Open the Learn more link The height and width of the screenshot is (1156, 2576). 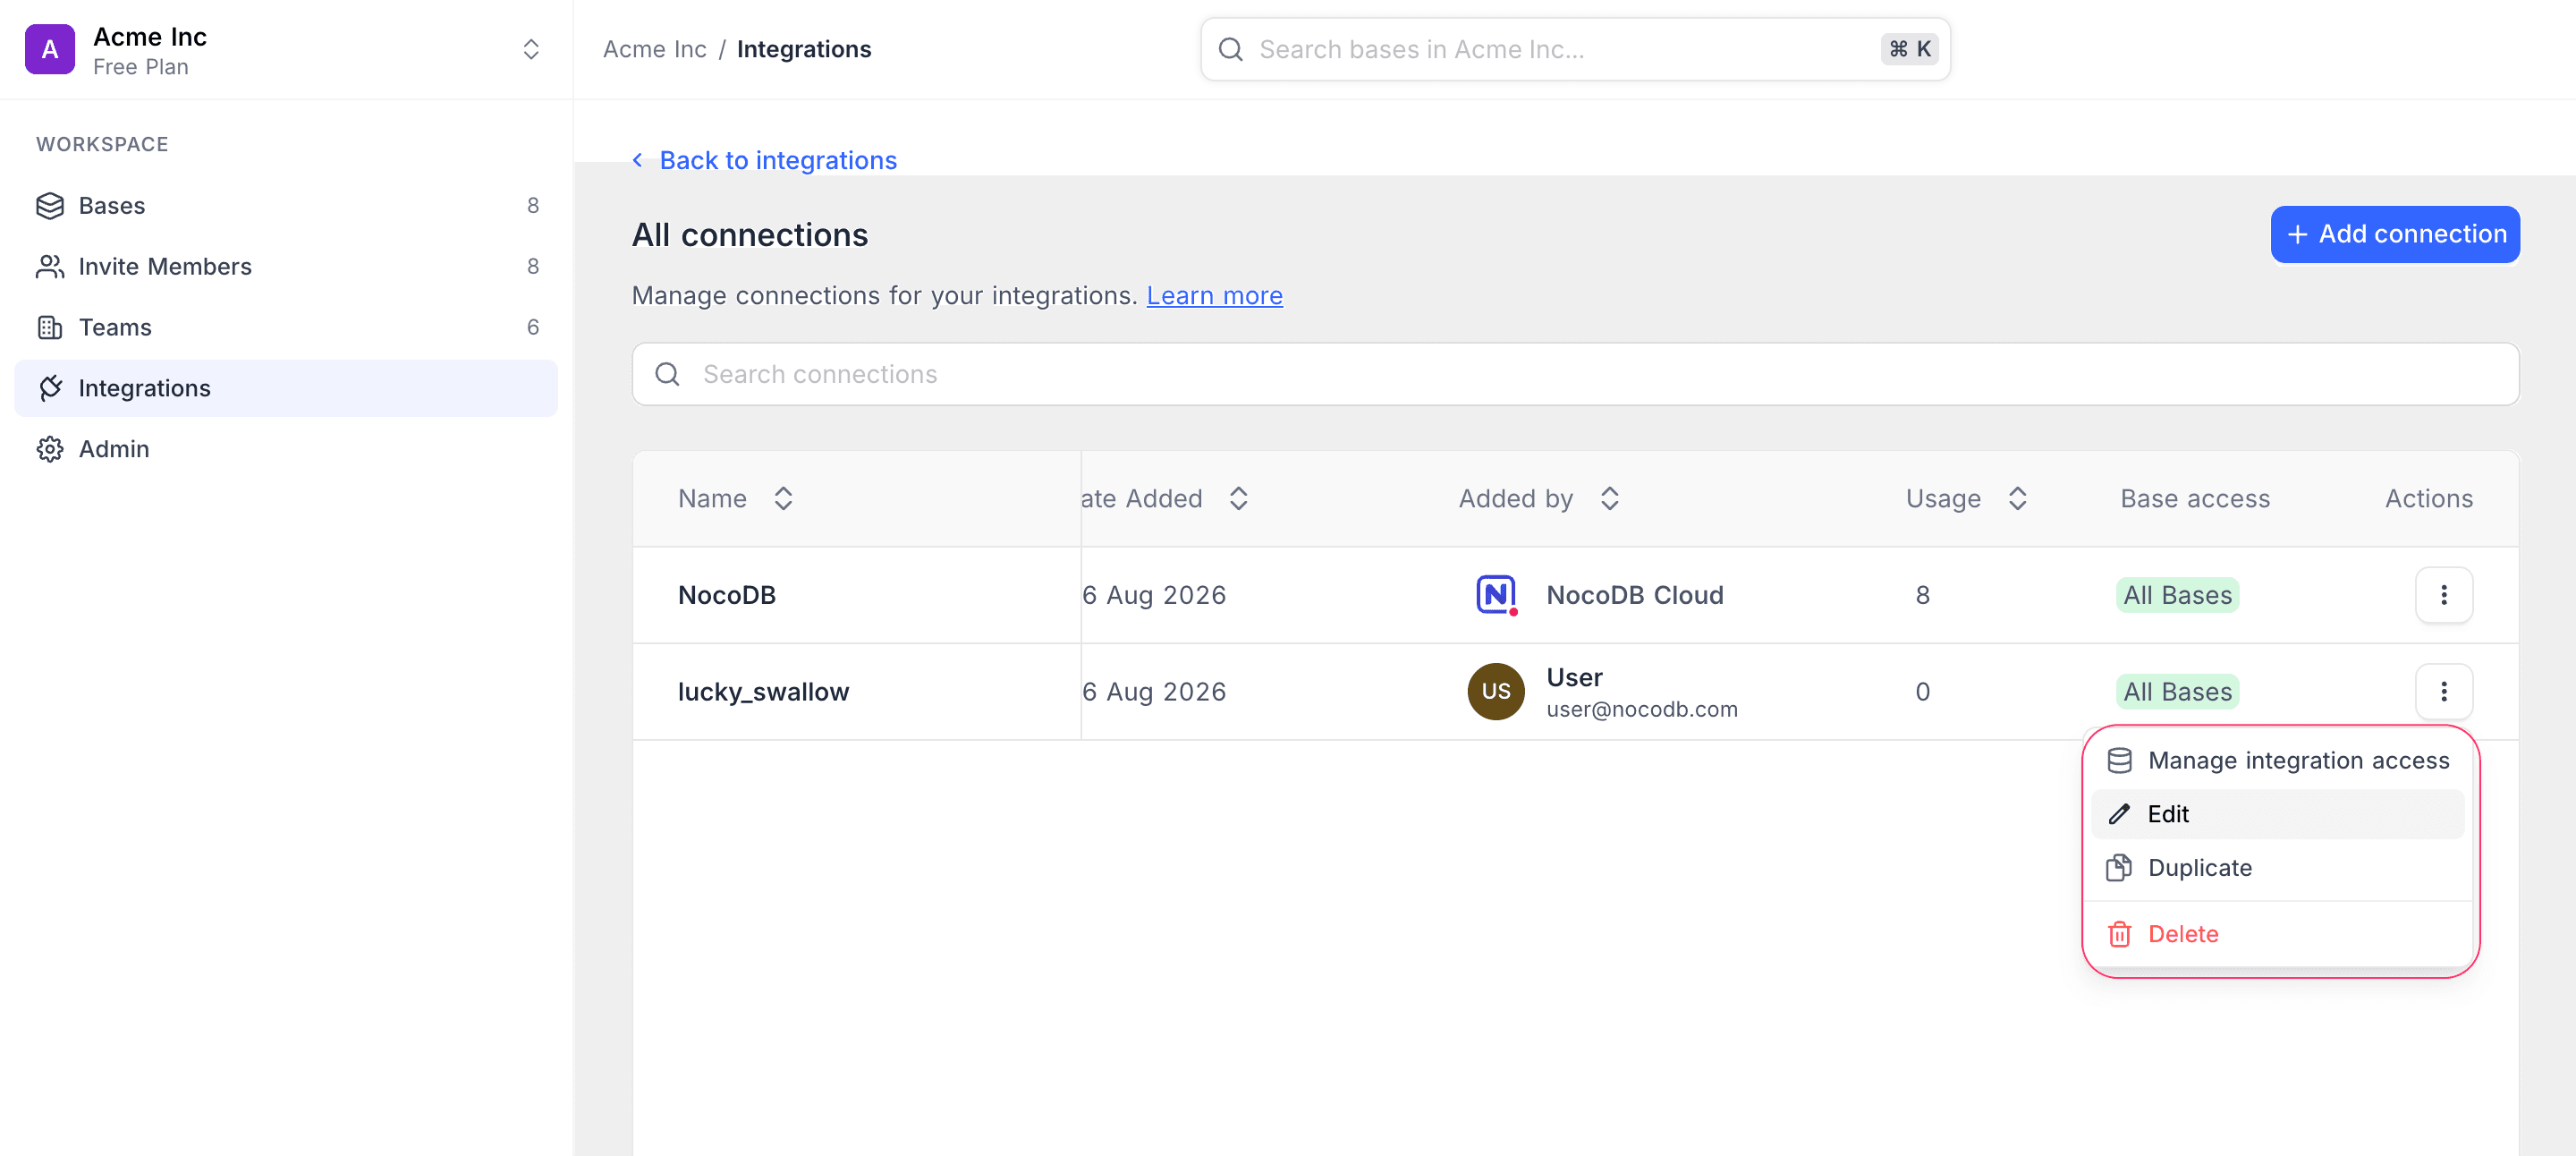[1214, 295]
